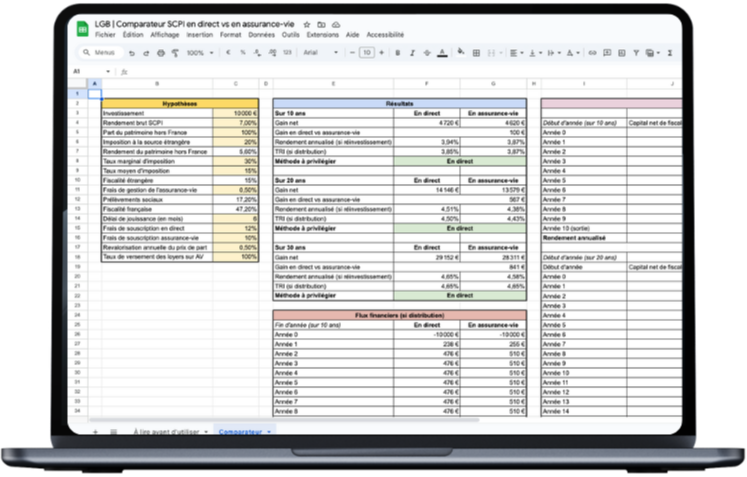
Task: Click the Hypothèses header cell
Action: click(x=180, y=103)
